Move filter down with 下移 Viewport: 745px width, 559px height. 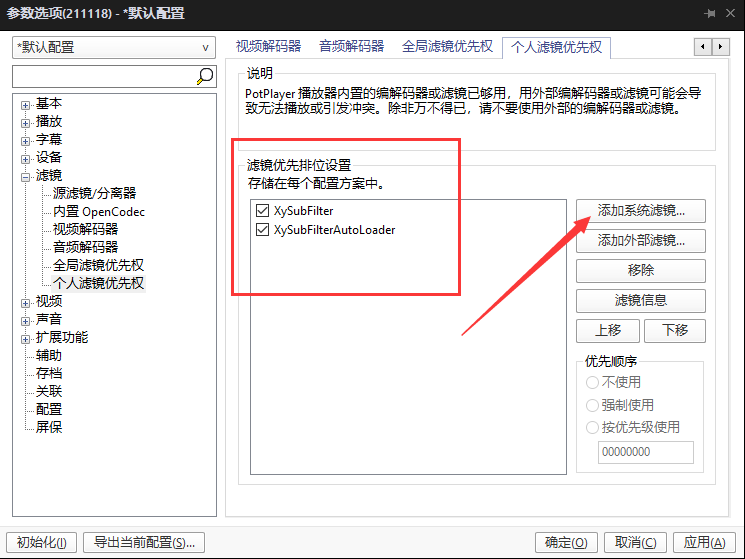tap(675, 330)
